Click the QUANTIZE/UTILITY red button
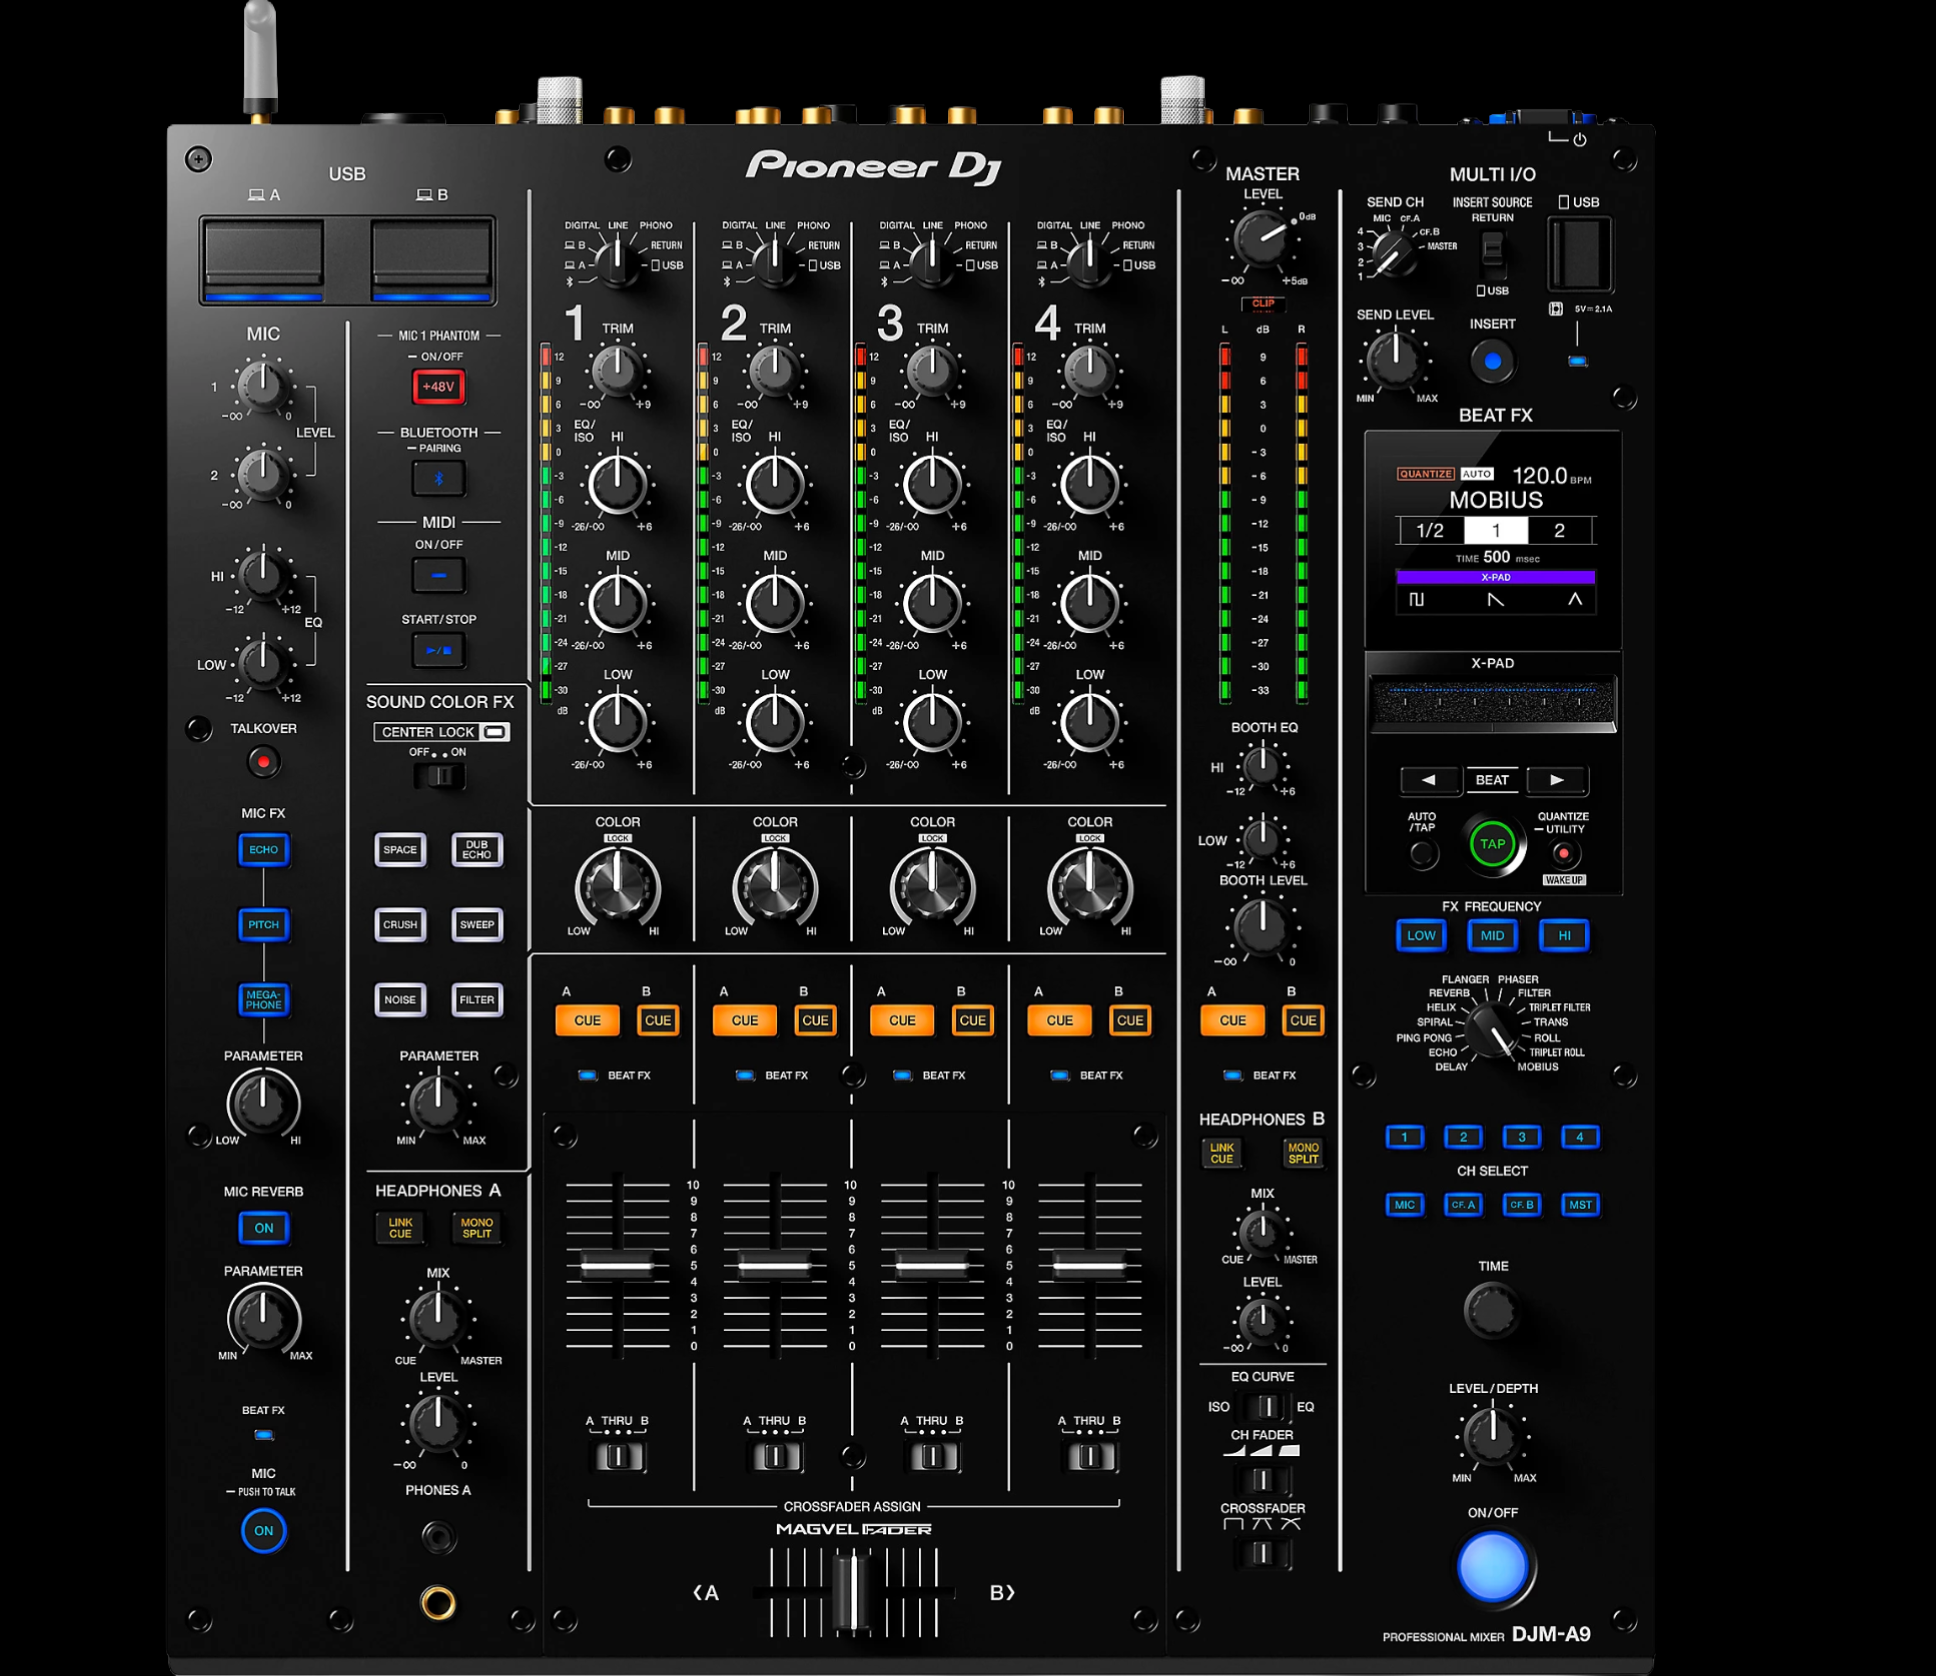The image size is (1936, 1676). click(x=1564, y=854)
